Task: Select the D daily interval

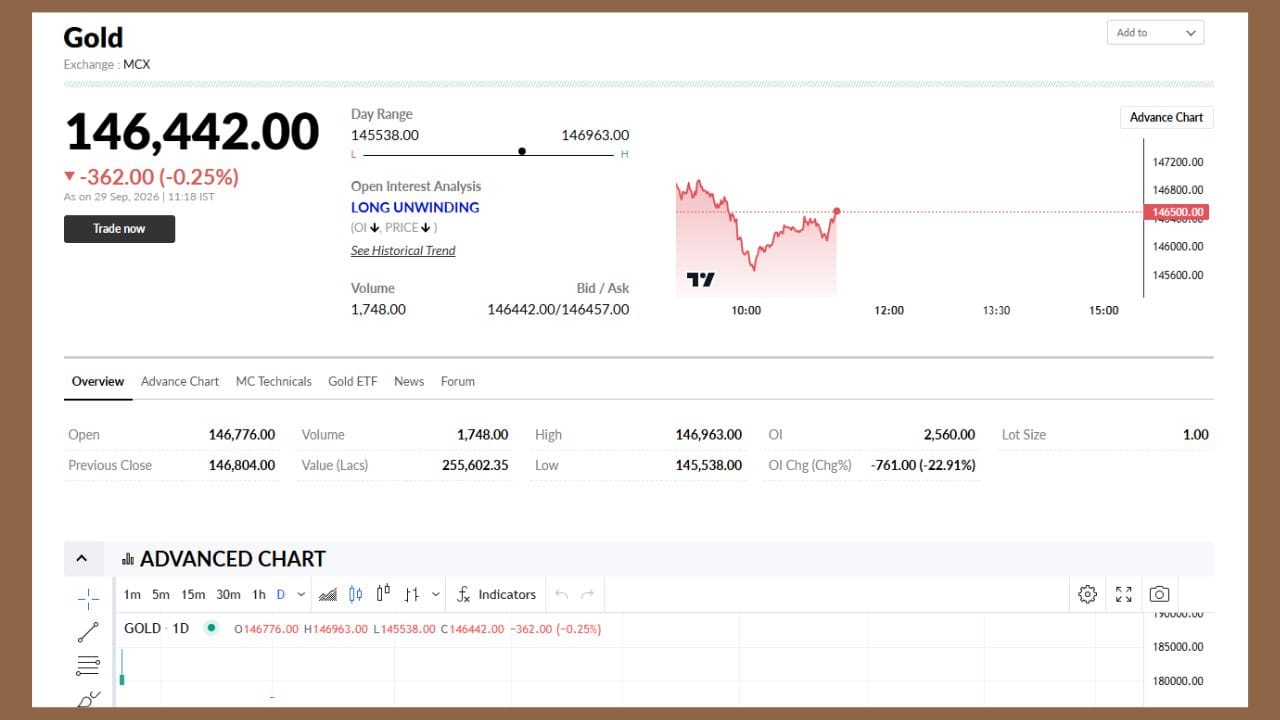Action: 281,594
